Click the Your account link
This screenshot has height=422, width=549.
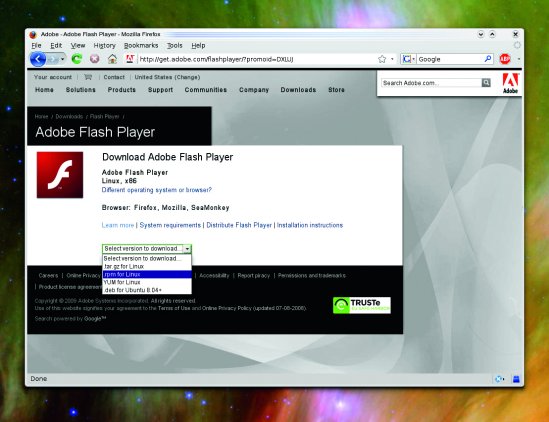53,77
